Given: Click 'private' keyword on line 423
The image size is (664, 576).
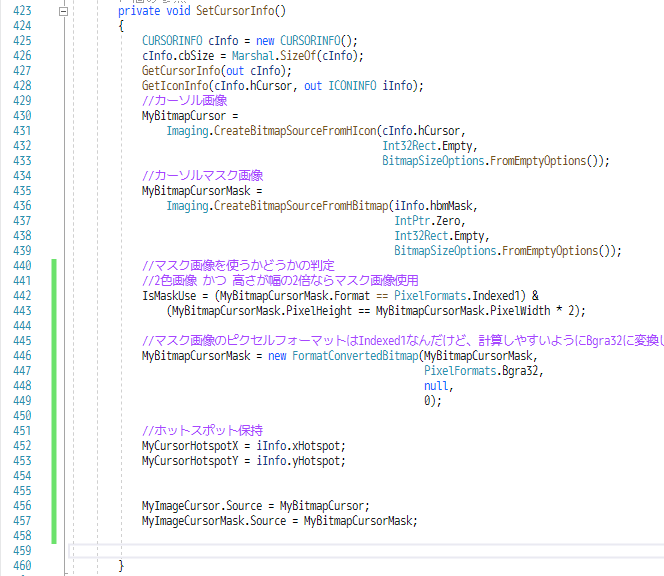Looking at the screenshot, I should [x=139, y=11].
